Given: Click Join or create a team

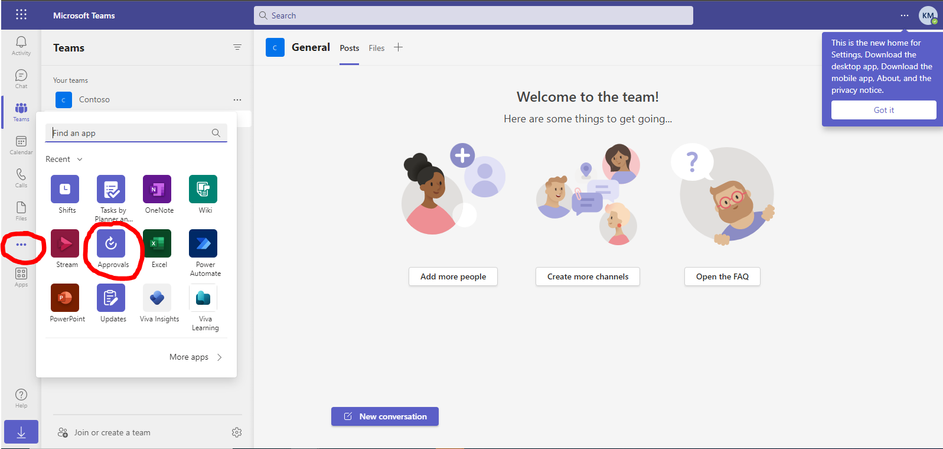Looking at the screenshot, I should (x=103, y=432).
